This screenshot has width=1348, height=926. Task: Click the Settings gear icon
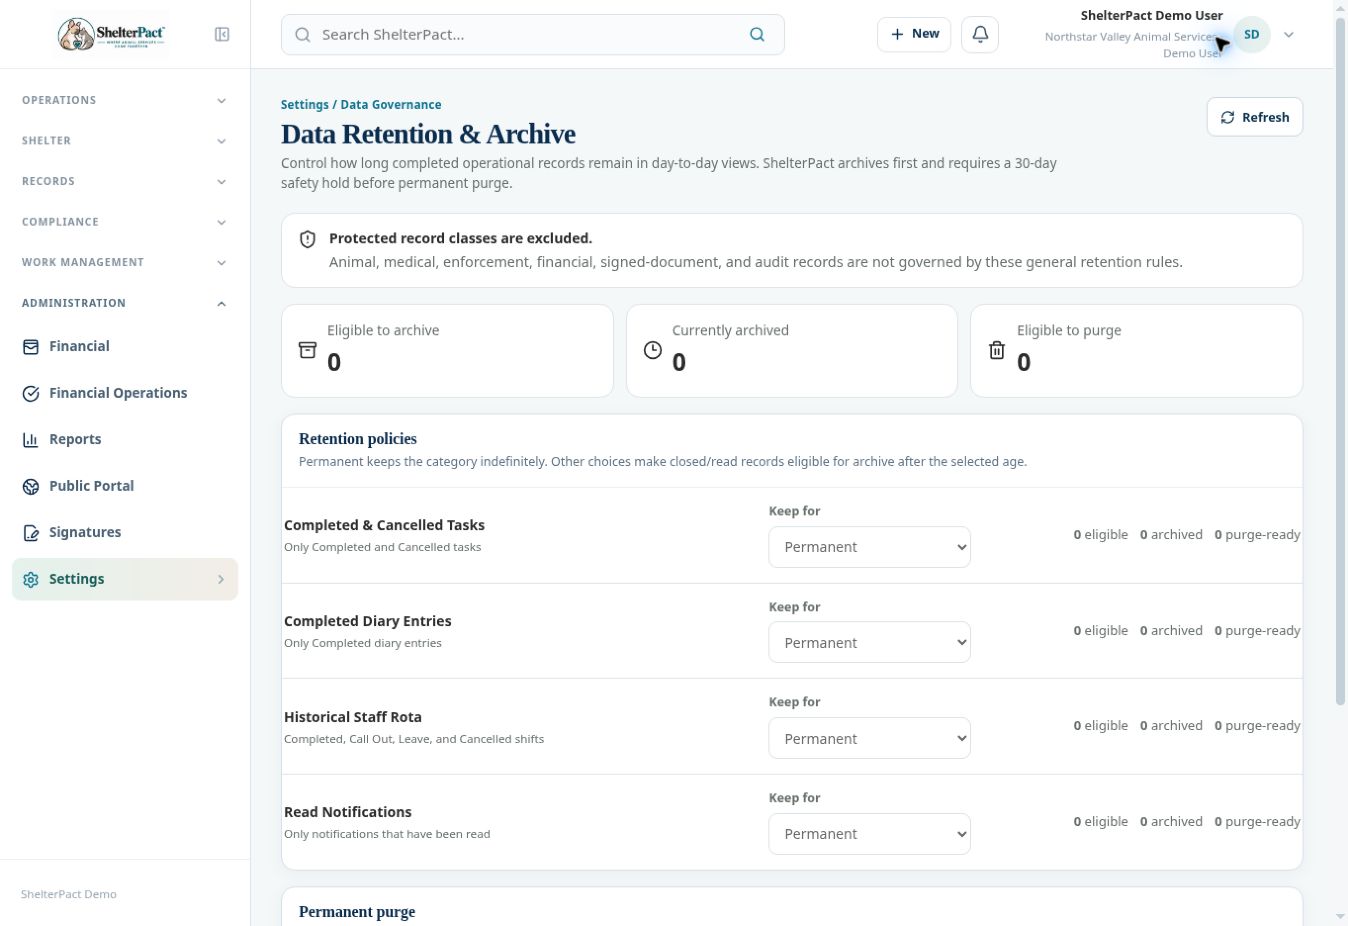[x=31, y=580]
